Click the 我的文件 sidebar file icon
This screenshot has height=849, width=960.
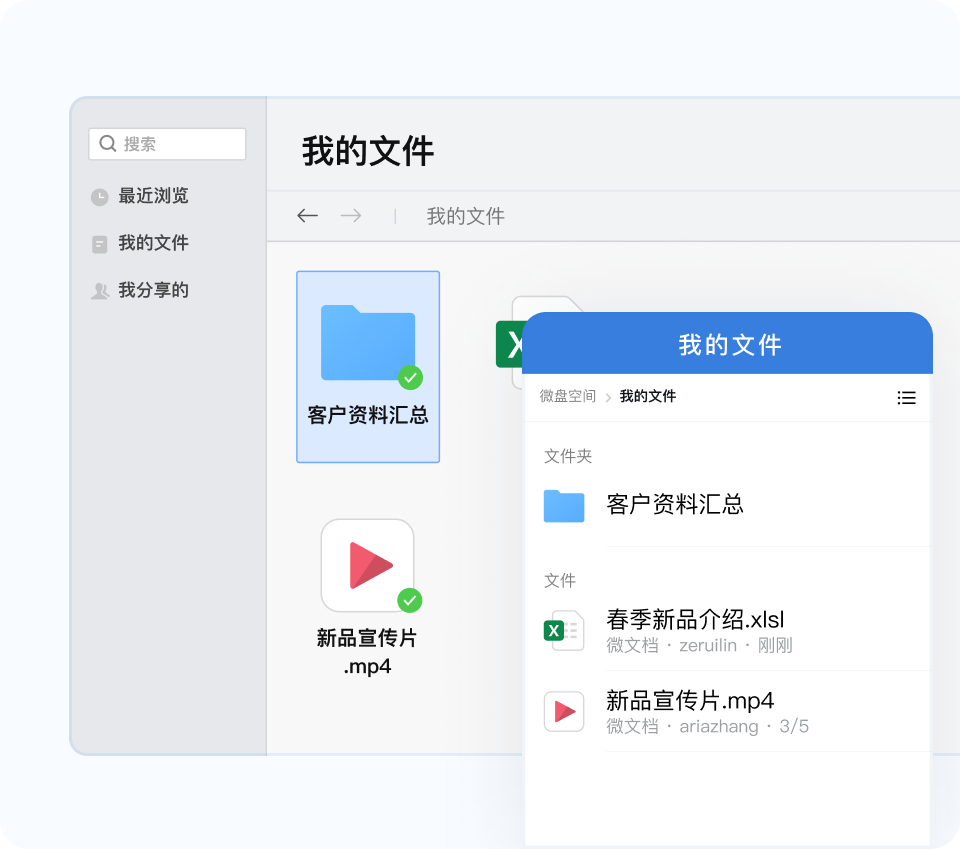[x=100, y=244]
